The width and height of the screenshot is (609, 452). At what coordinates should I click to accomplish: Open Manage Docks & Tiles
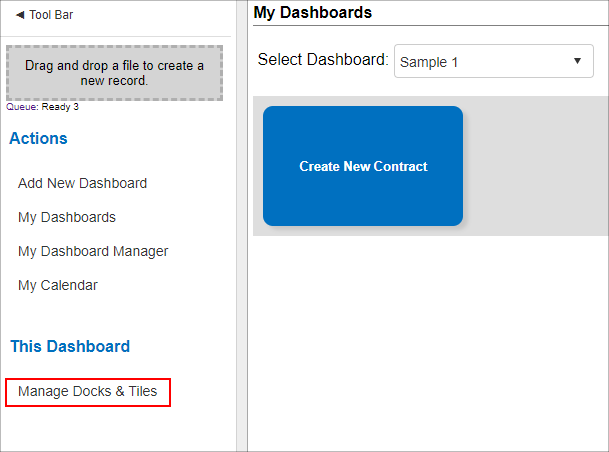87,391
